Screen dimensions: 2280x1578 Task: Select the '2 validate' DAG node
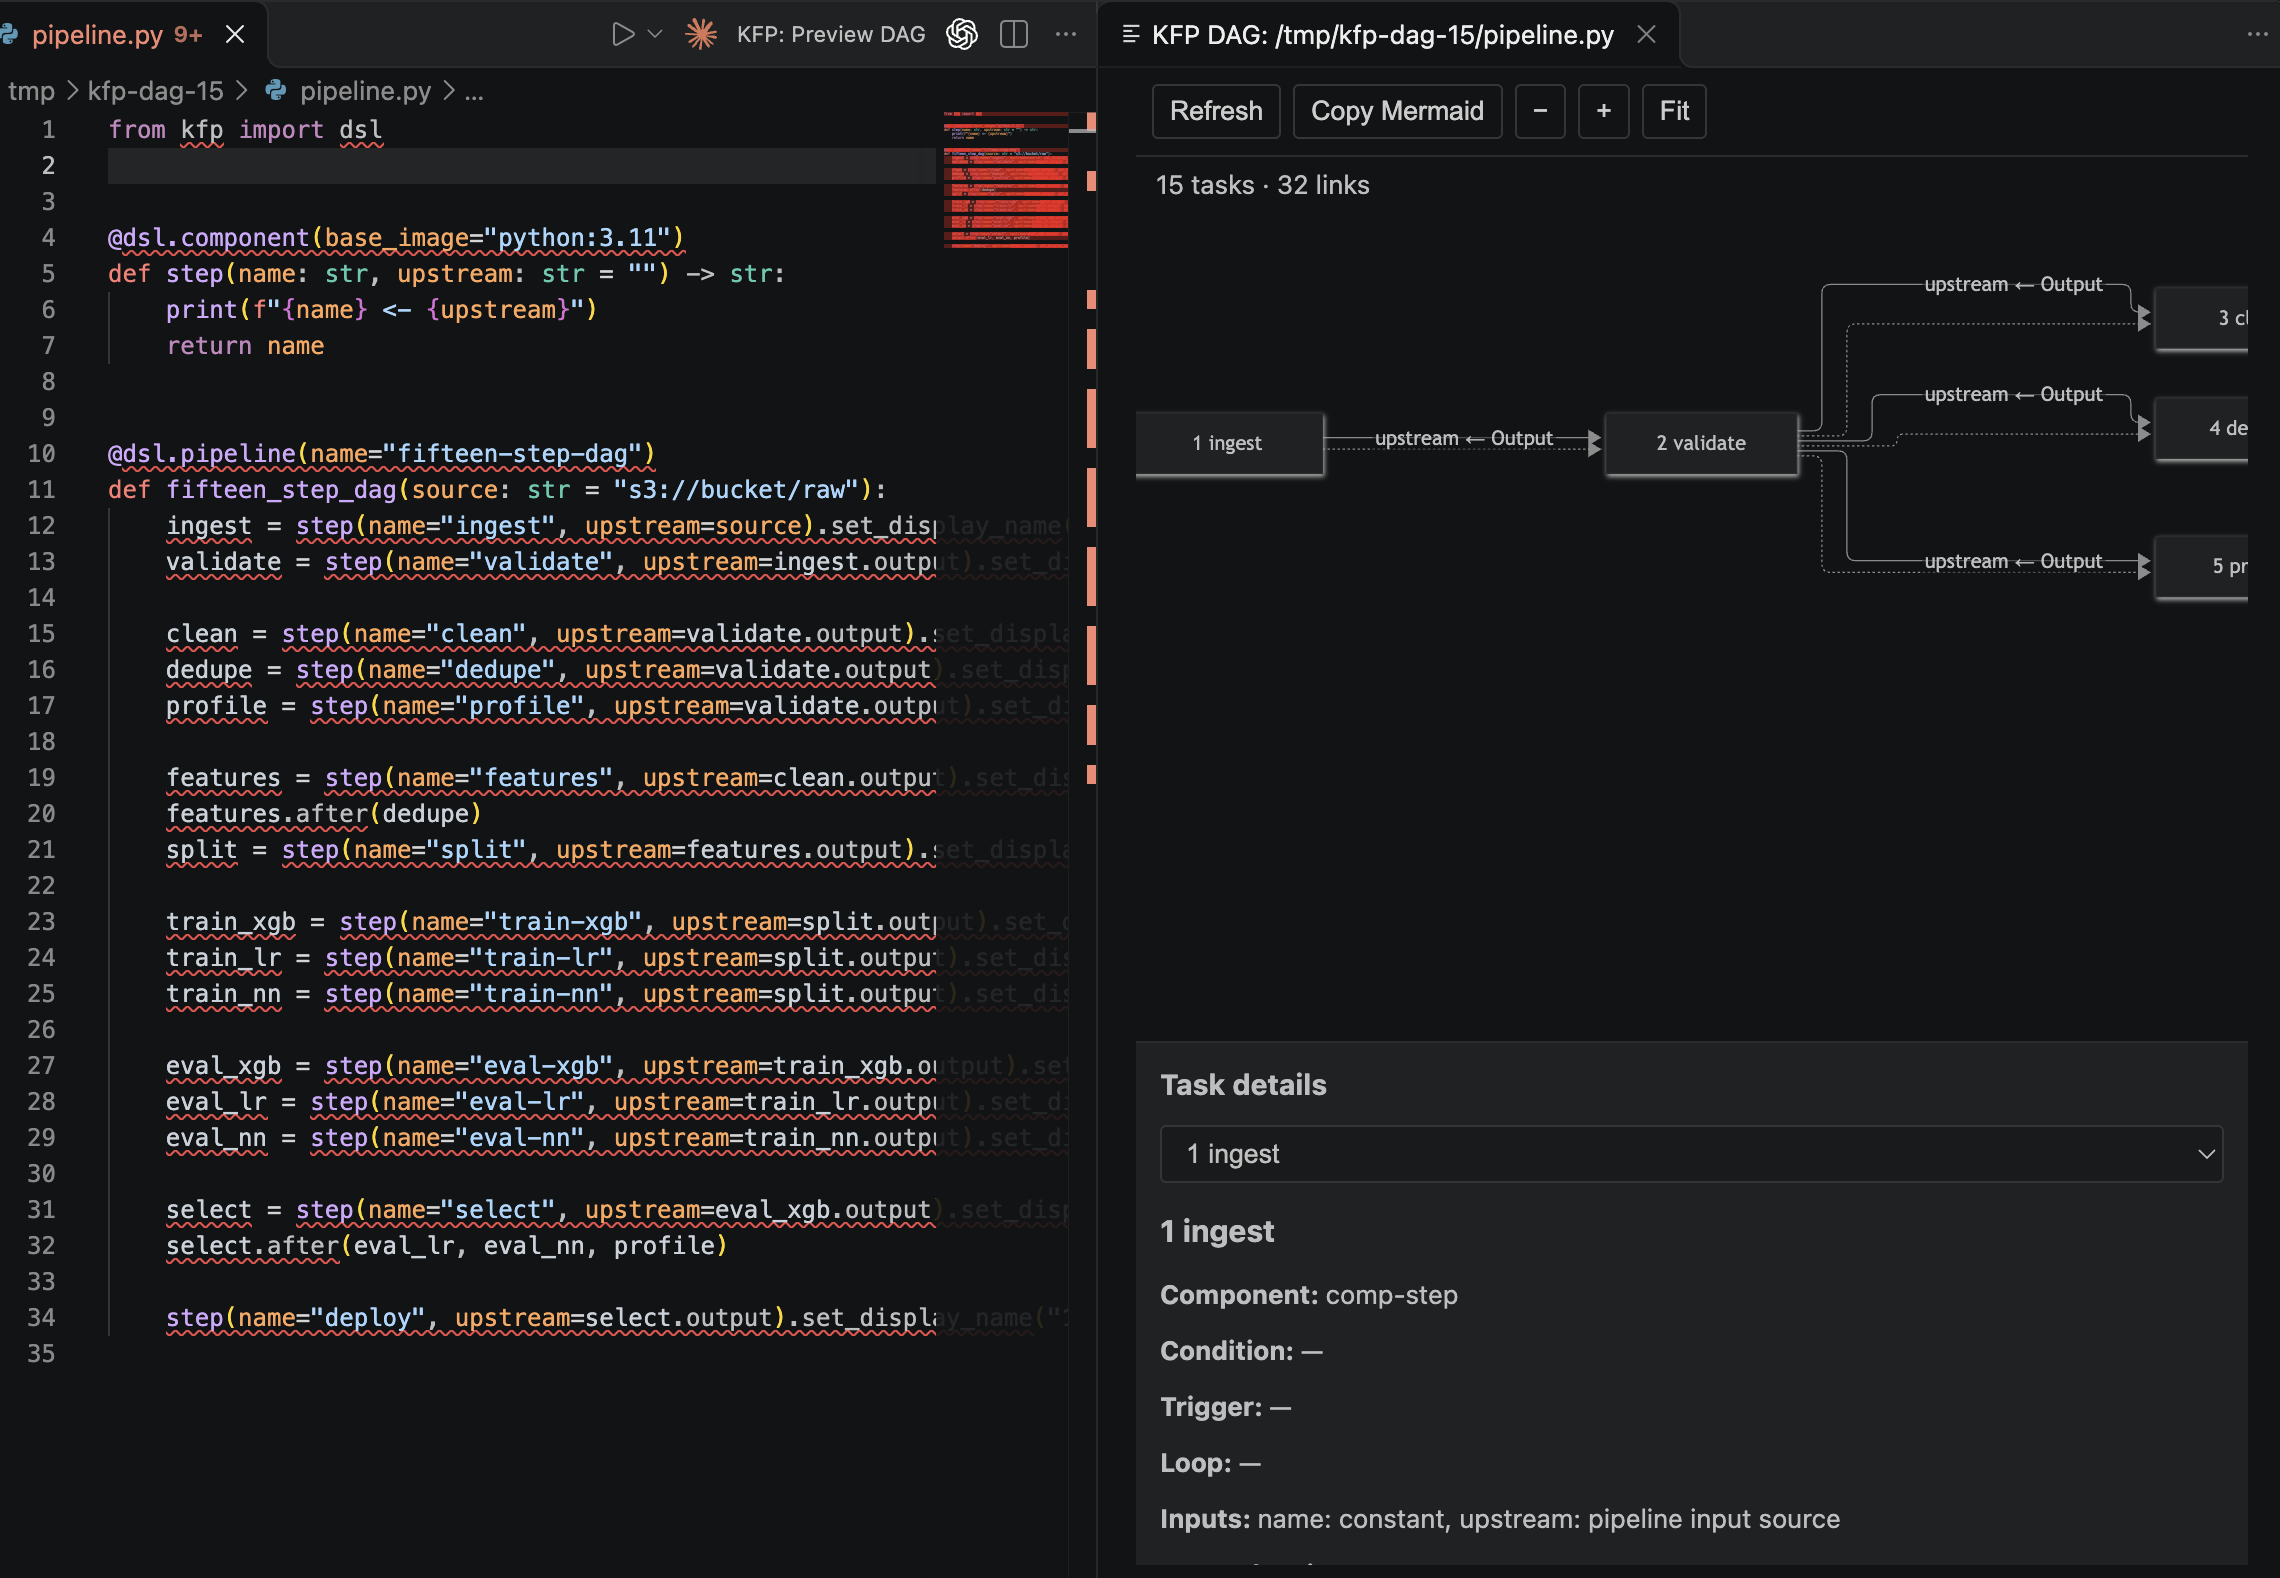point(1701,443)
